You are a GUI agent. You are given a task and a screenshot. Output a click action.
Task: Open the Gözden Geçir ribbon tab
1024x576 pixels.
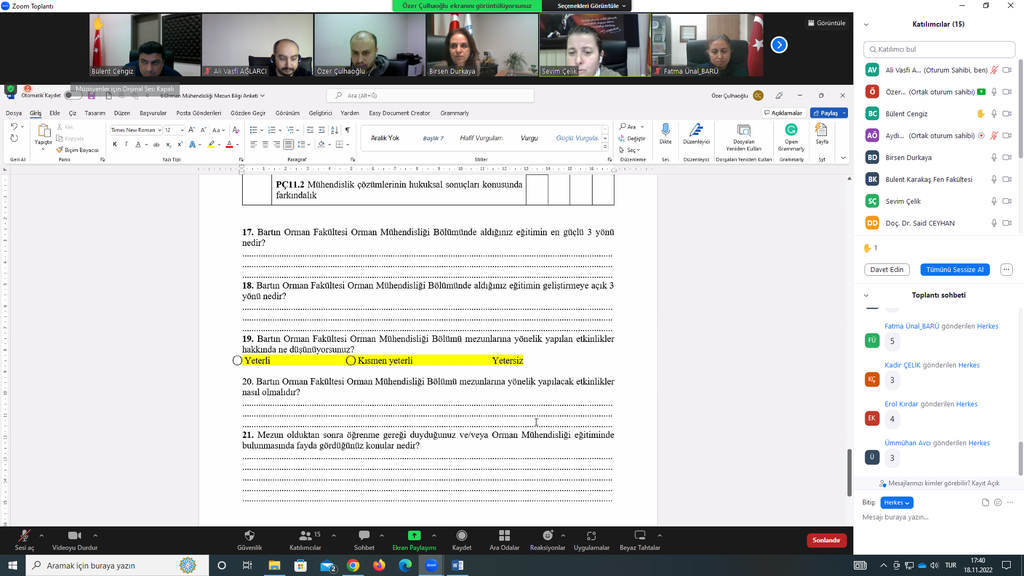point(248,113)
